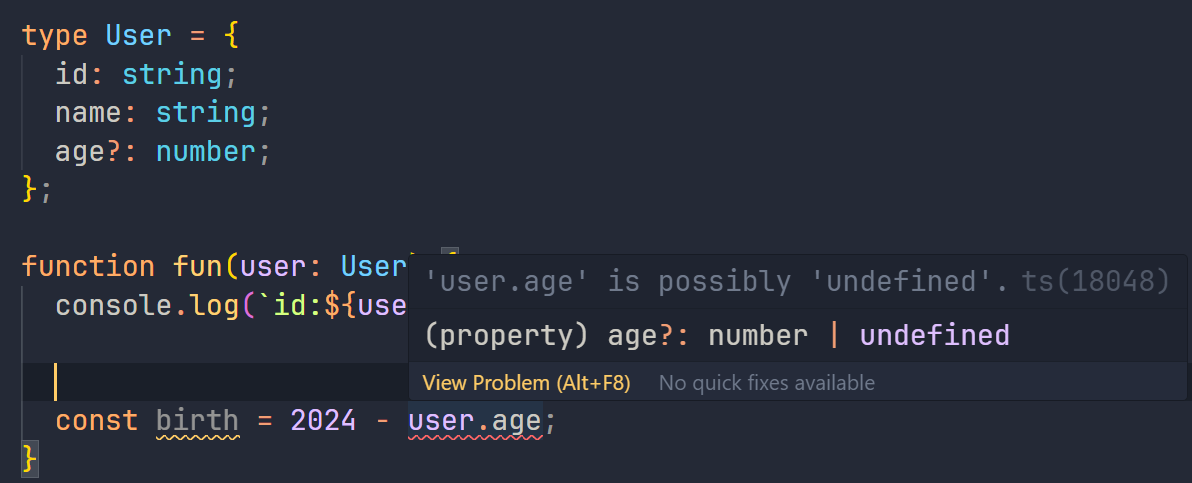Click the 'No quick fixes available' text
The height and width of the screenshot is (483, 1192).
tap(766, 383)
